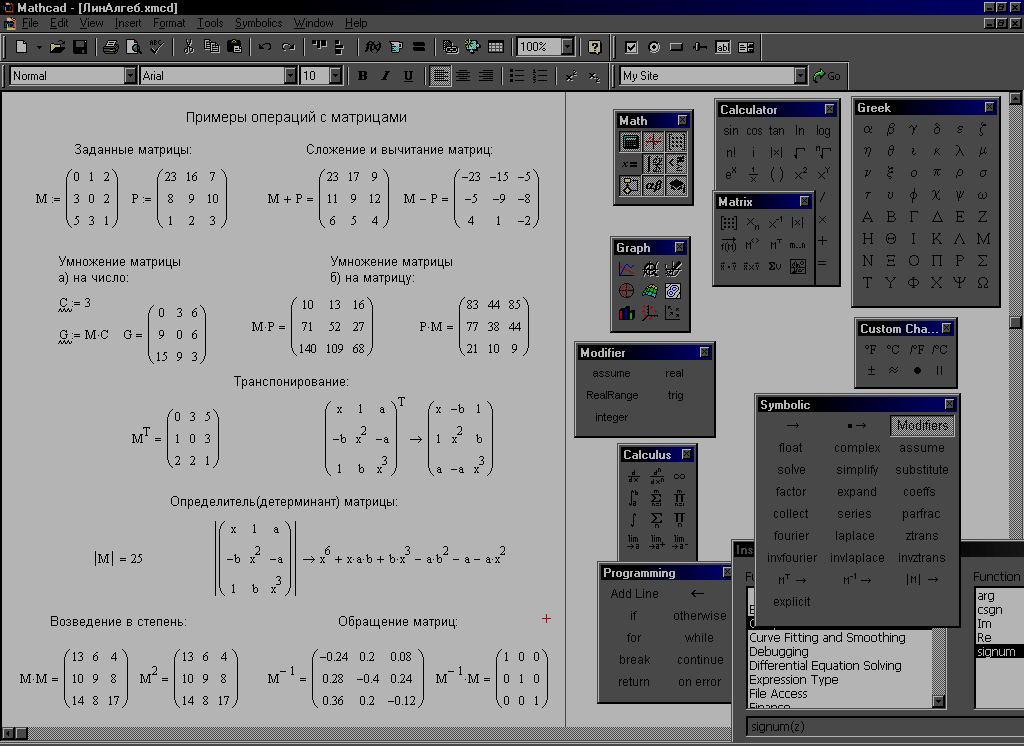Open the Programming toolbar icon in Math palette
The image size is (1024, 746).
tap(630, 186)
